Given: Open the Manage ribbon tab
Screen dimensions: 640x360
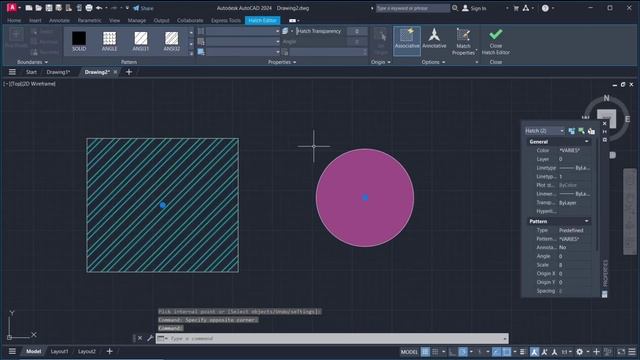Looking at the screenshot, I should click(x=137, y=20).
